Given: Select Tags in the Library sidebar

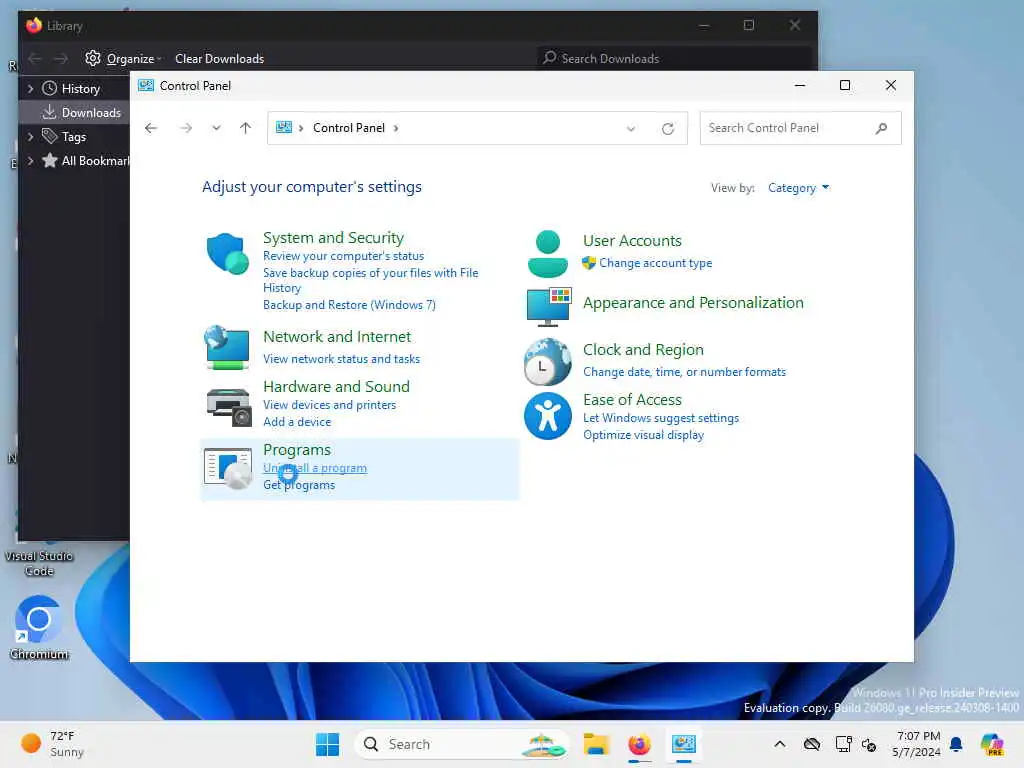Looking at the screenshot, I should 74,136.
